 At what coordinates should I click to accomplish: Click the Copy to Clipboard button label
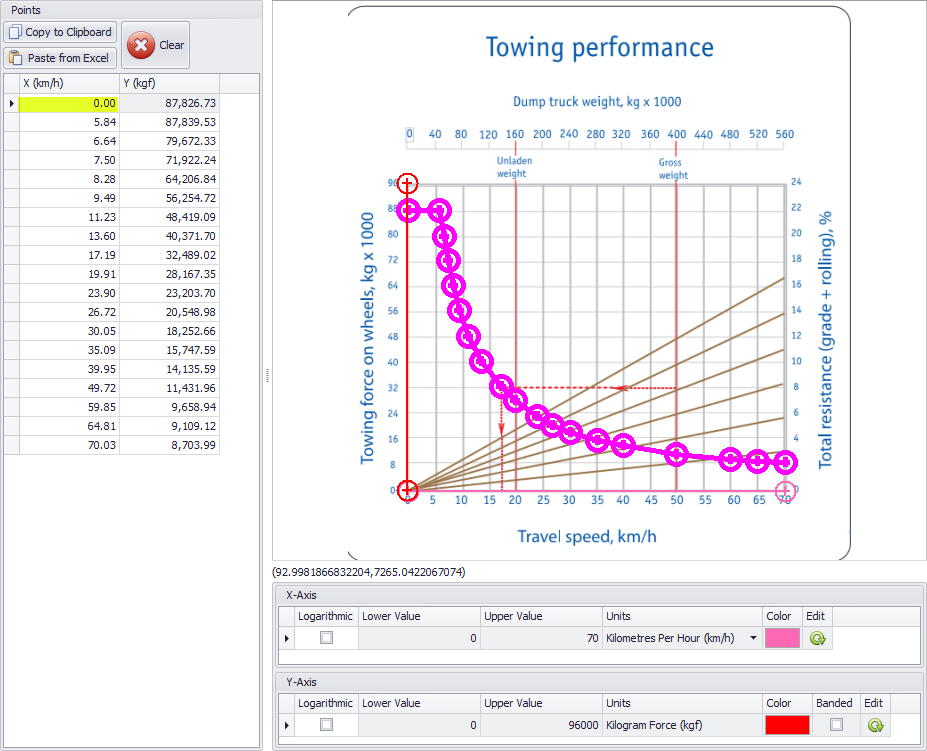tap(68, 32)
